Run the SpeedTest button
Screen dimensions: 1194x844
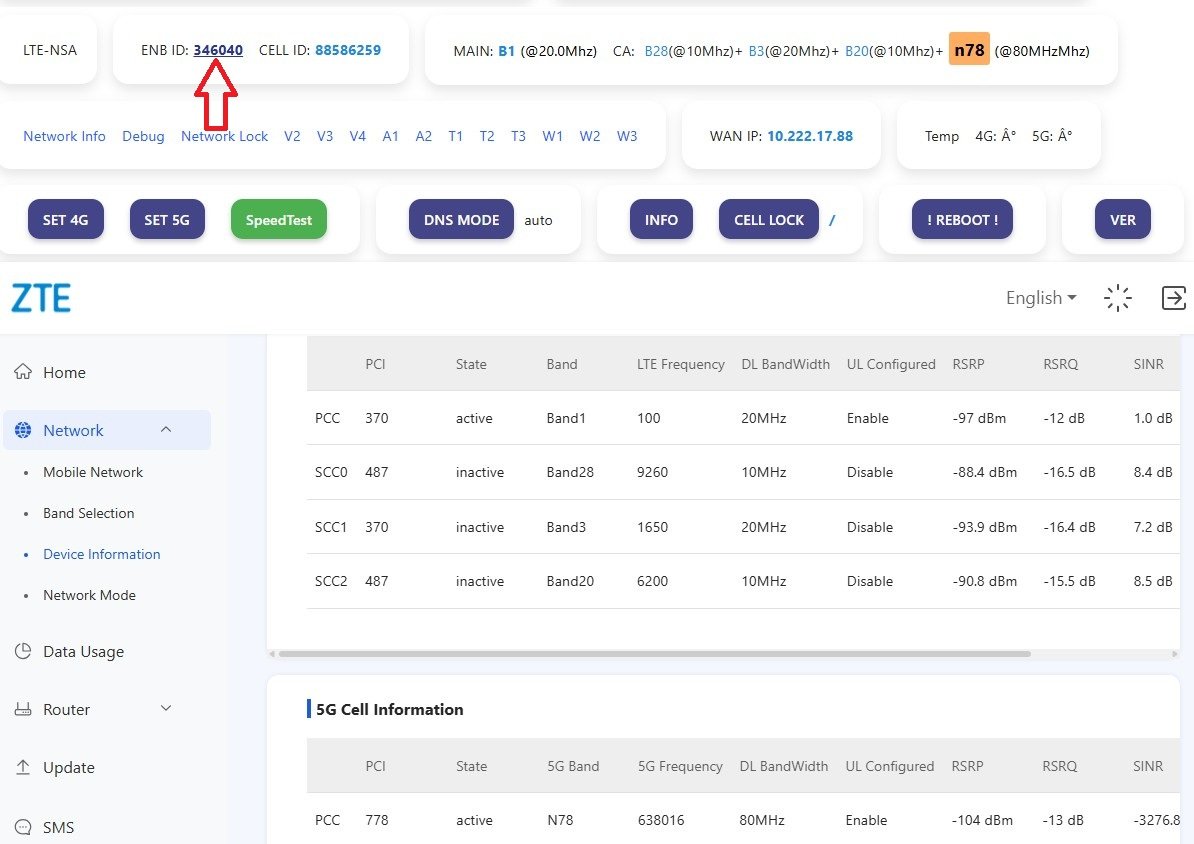(279, 220)
